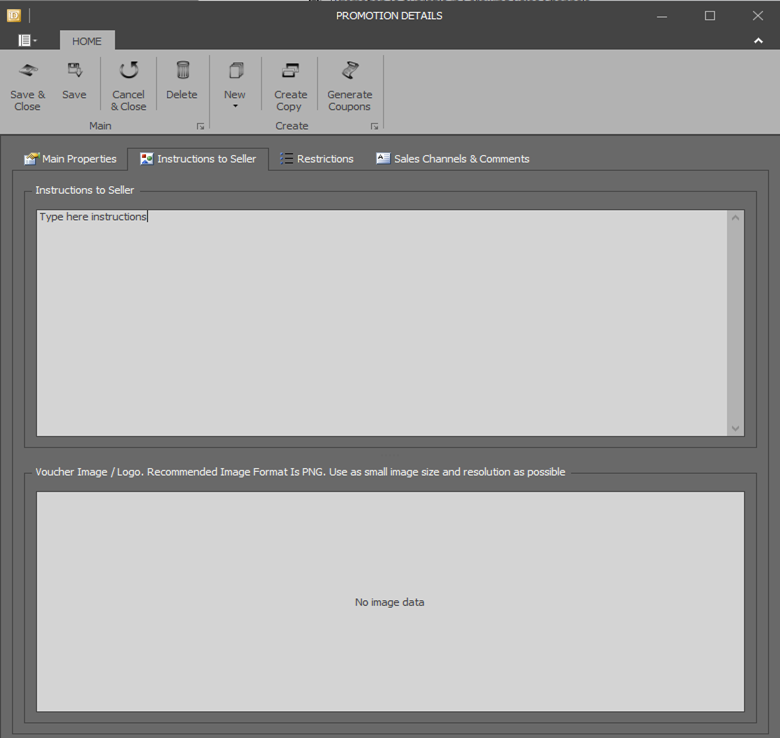The image size is (780, 738).
Task: Click inside the instructions text area
Action: [382, 323]
